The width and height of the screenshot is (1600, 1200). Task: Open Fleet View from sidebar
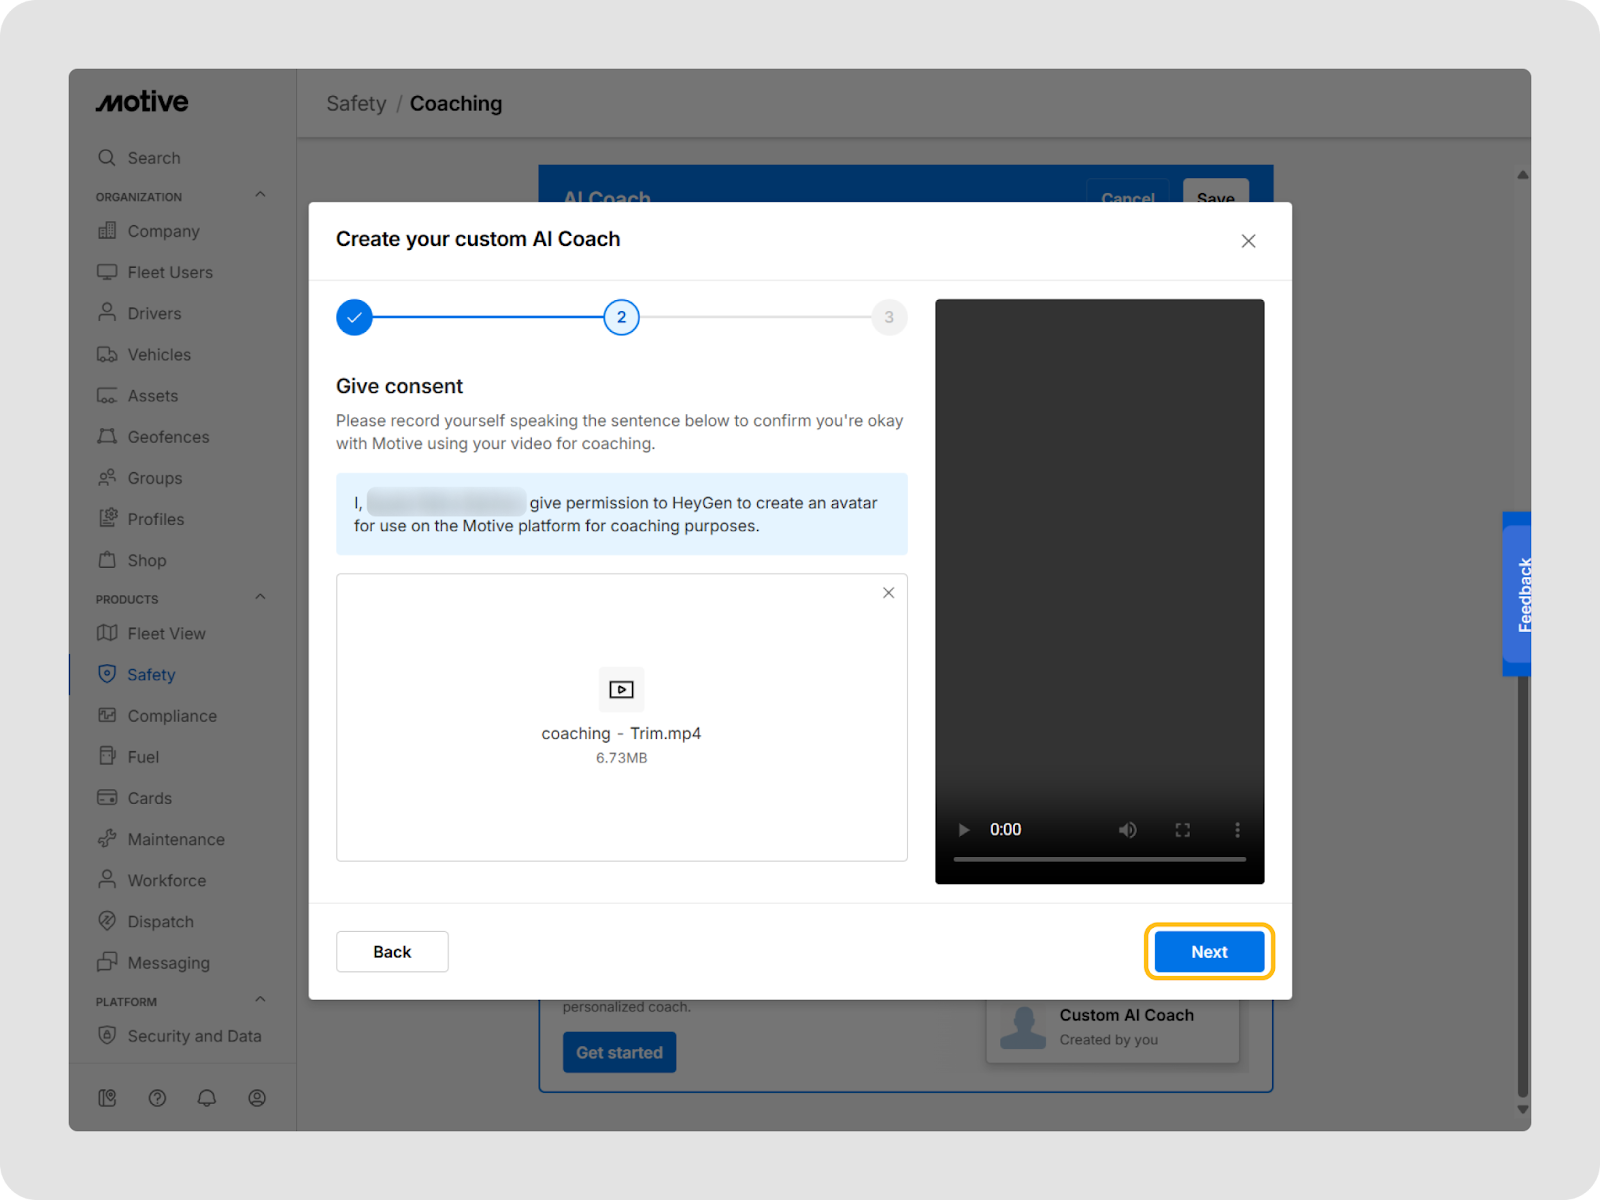[166, 634]
